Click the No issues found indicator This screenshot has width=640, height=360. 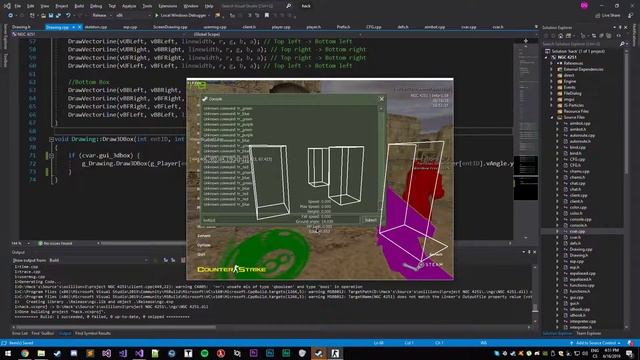(x=55, y=243)
